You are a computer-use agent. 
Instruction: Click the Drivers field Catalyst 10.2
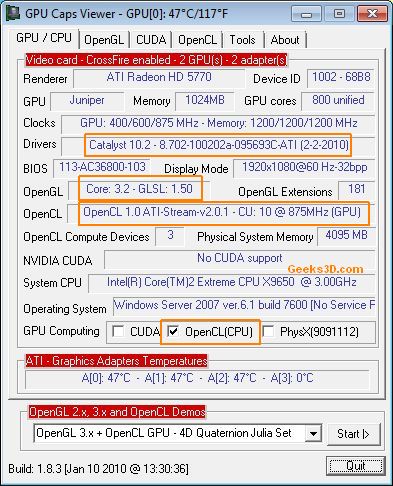click(218, 145)
